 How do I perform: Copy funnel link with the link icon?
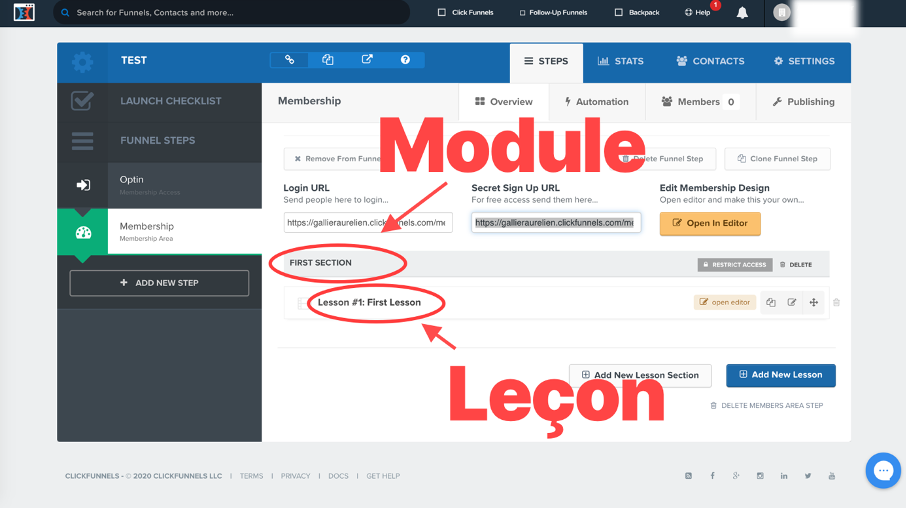289,60
